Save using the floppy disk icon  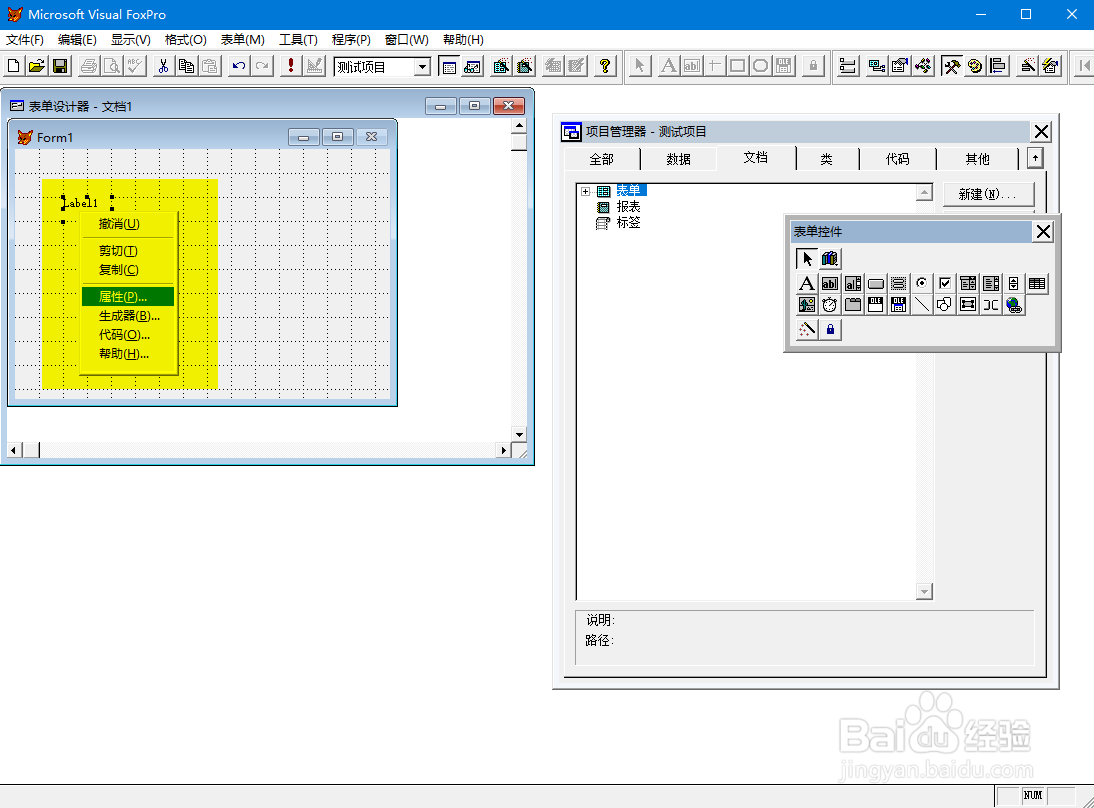[x=61, y=66]
